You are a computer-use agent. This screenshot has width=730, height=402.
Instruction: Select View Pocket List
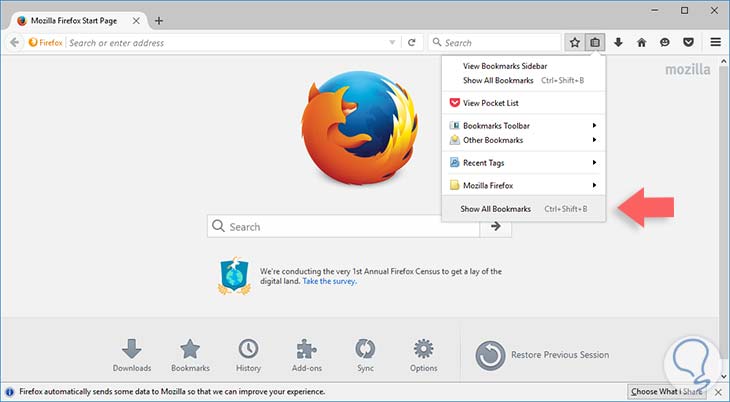click(524, 103)
